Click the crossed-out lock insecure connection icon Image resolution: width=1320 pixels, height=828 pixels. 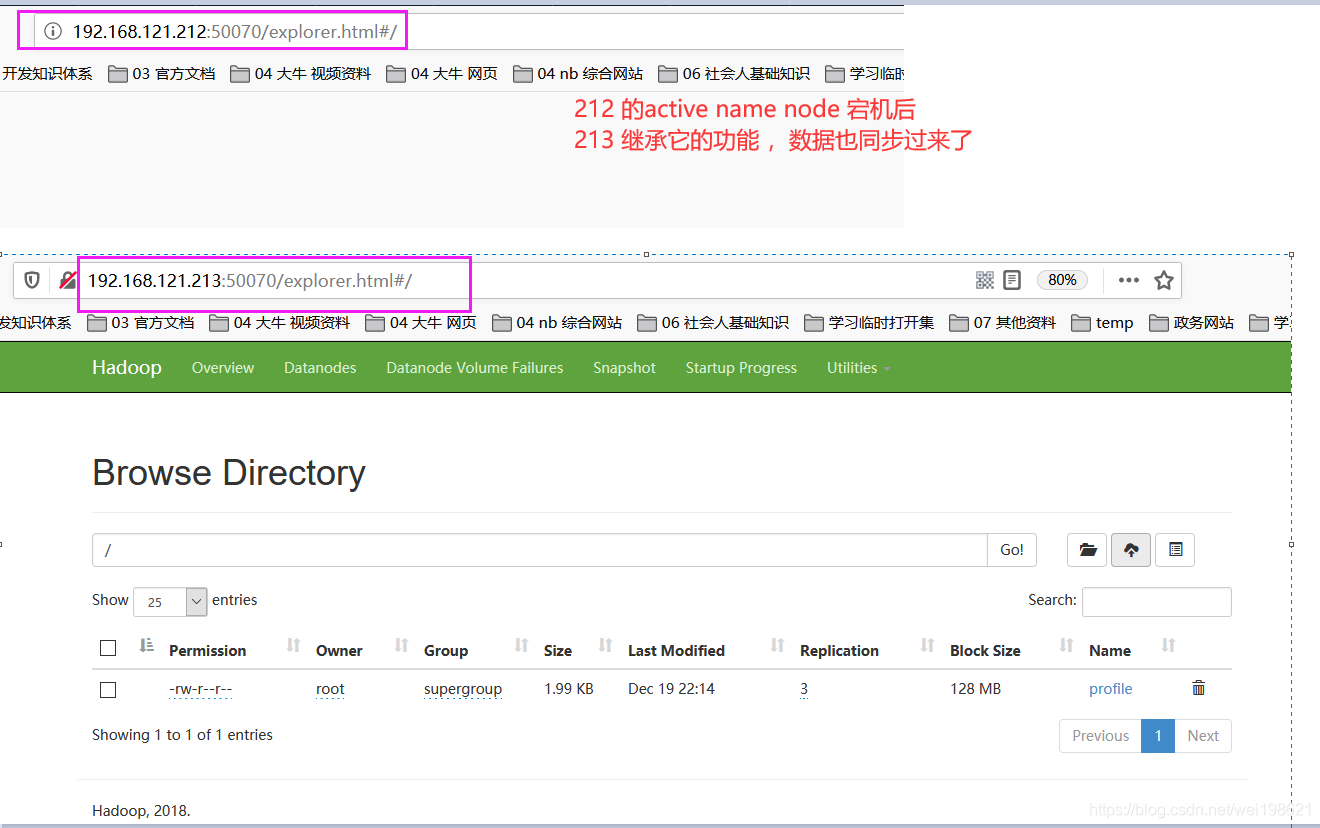point(67,280)
